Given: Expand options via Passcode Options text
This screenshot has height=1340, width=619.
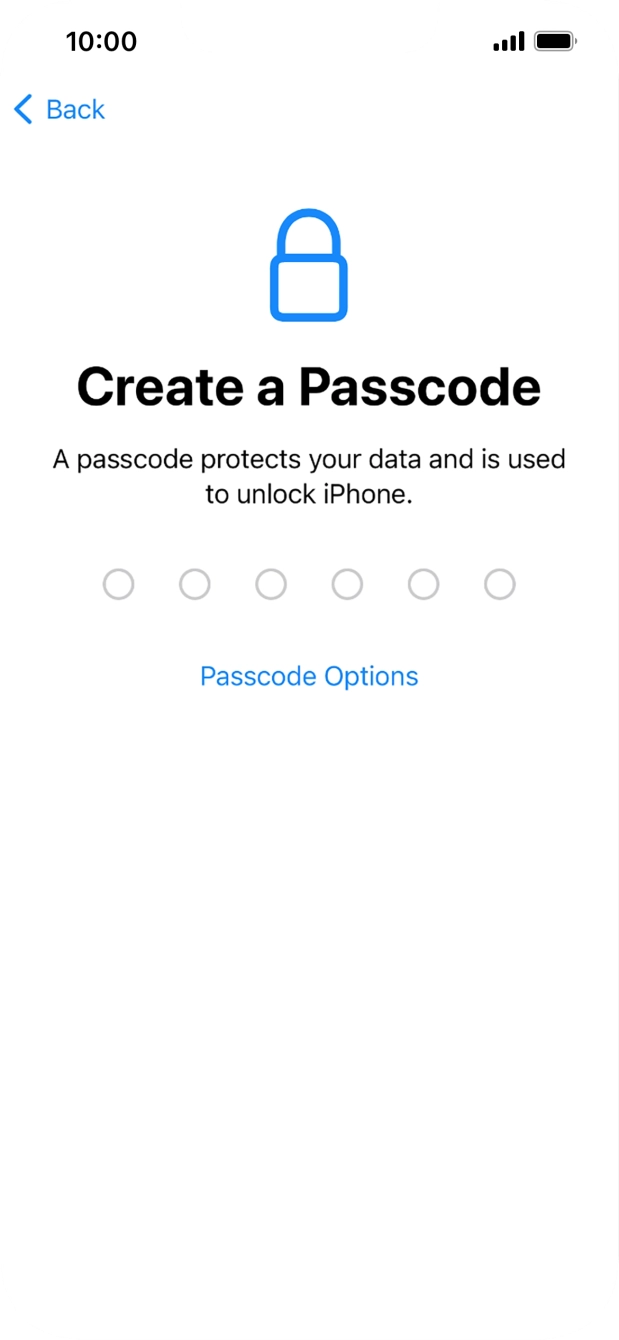Looking at the screenshot, I should click(309, 676).
